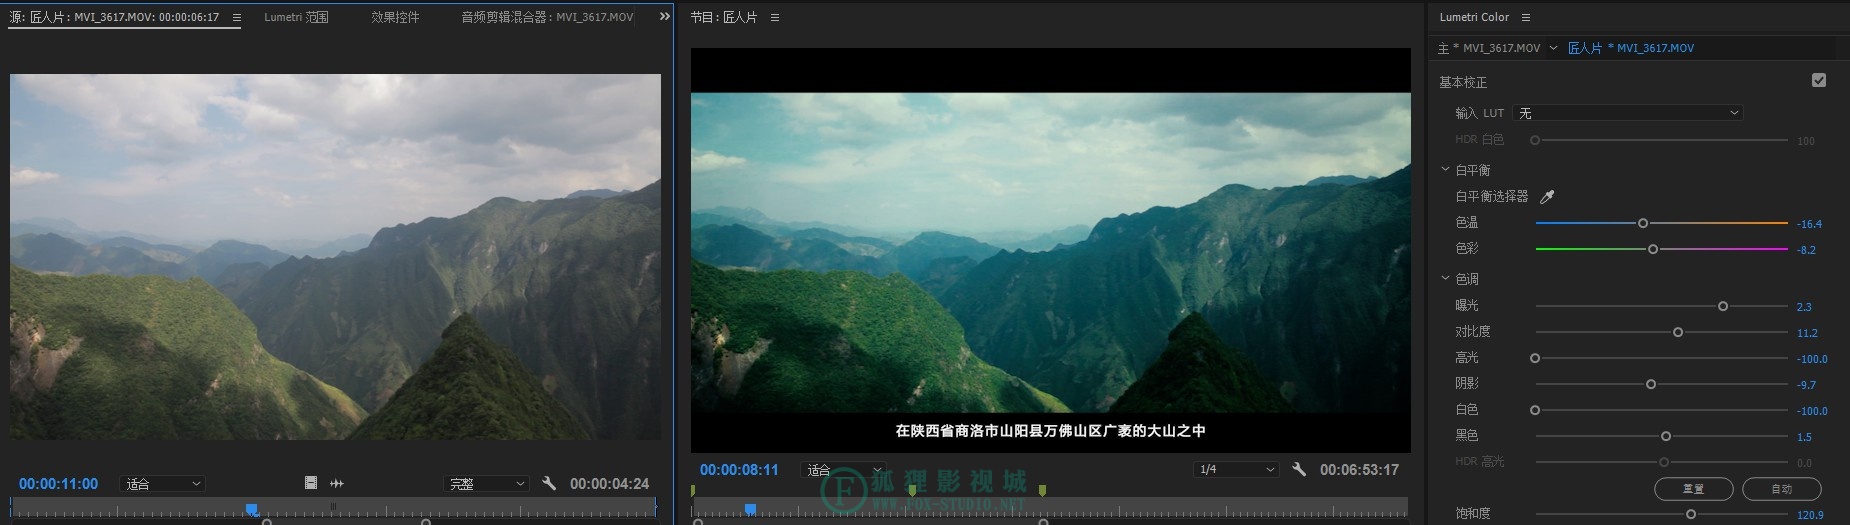Viewport: 1850px width, 525px height.
Task: Adjust the 高光 highlights slider handle
Action: [1535, 358]
